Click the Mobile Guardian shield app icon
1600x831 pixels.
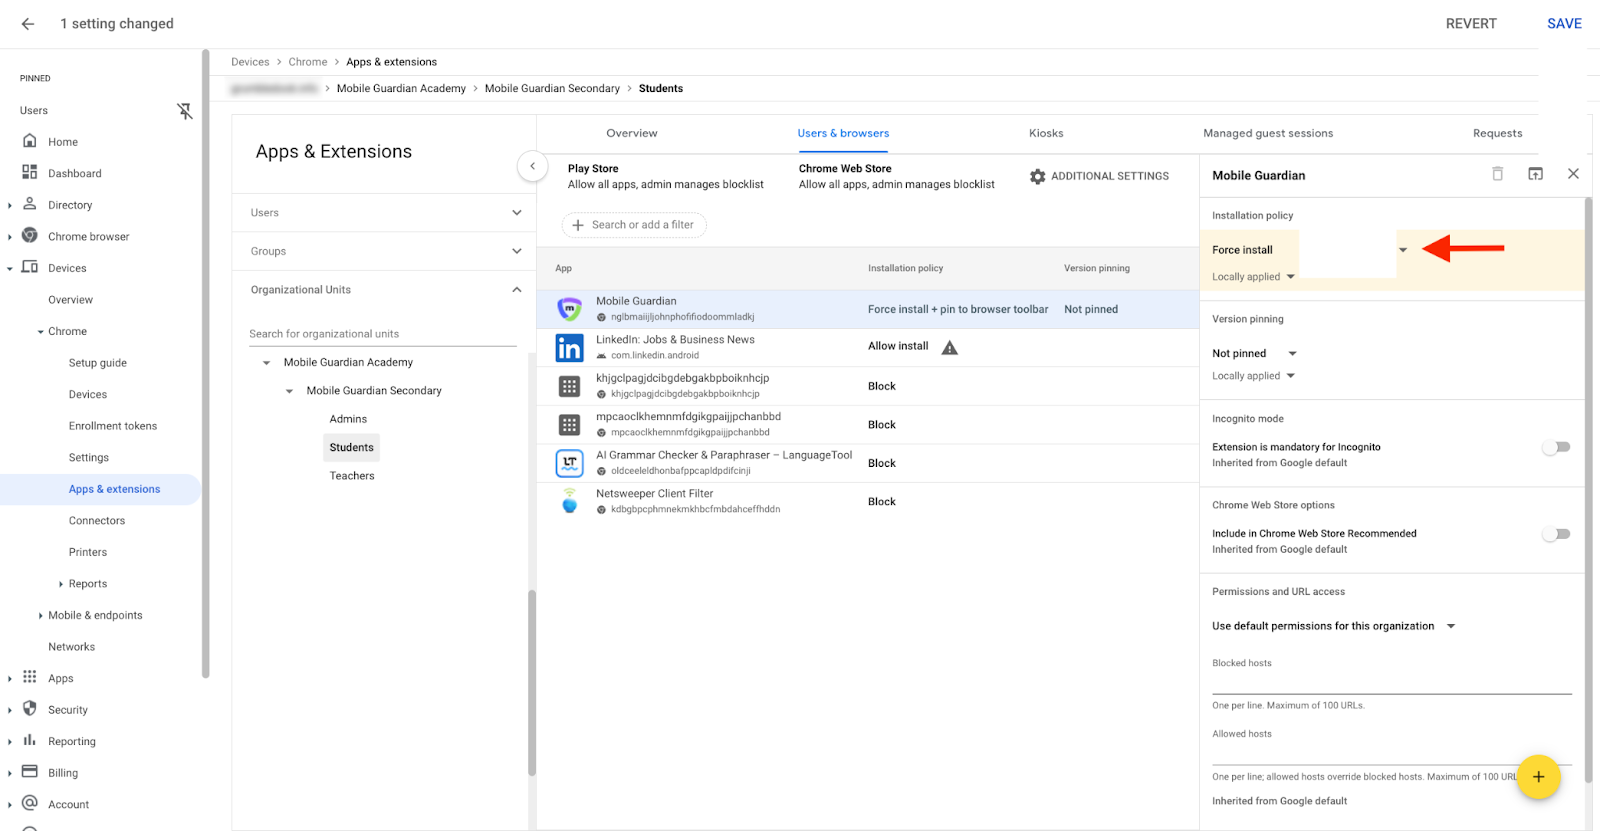click(569, 309)
